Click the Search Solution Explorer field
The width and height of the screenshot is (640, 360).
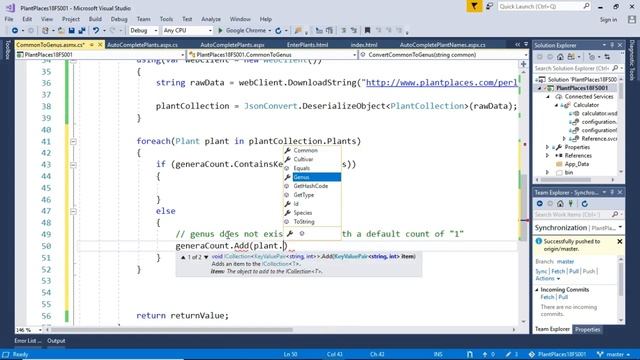coord(577,68)
